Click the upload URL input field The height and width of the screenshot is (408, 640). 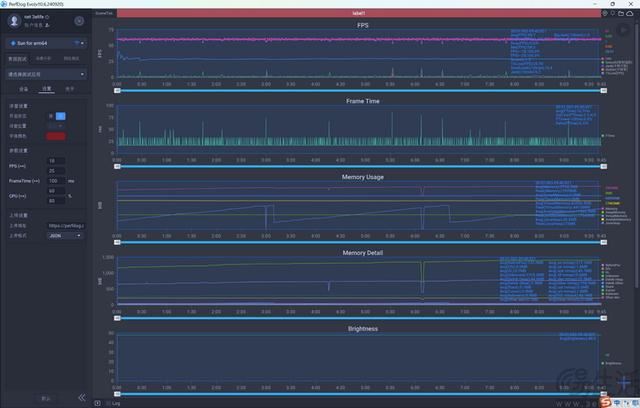coord(67,225)
